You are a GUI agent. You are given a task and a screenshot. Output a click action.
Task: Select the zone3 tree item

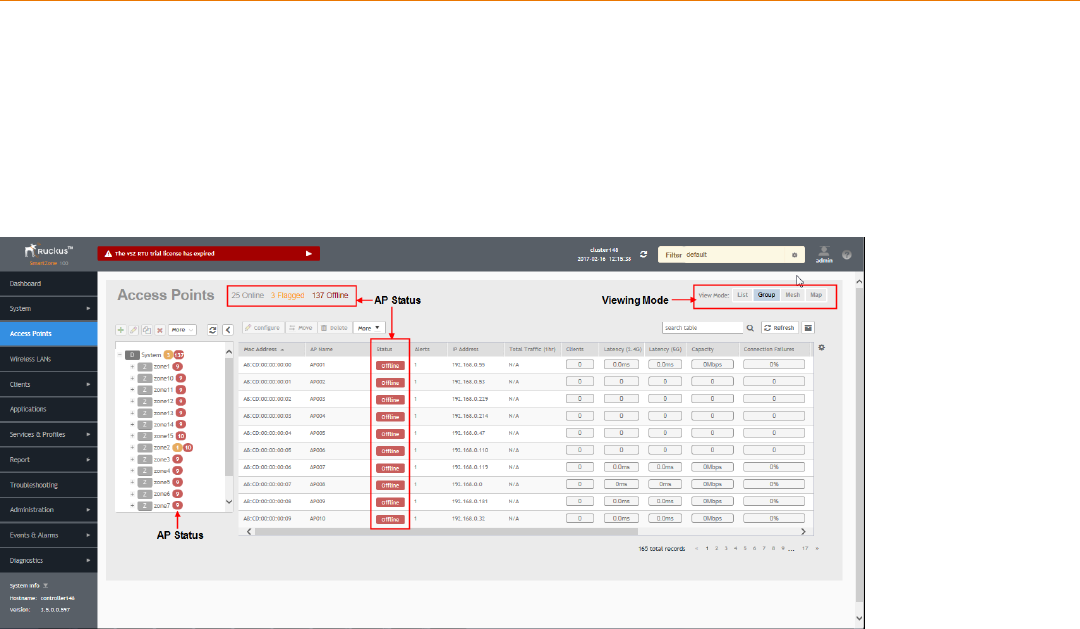[x=162, y=460]
